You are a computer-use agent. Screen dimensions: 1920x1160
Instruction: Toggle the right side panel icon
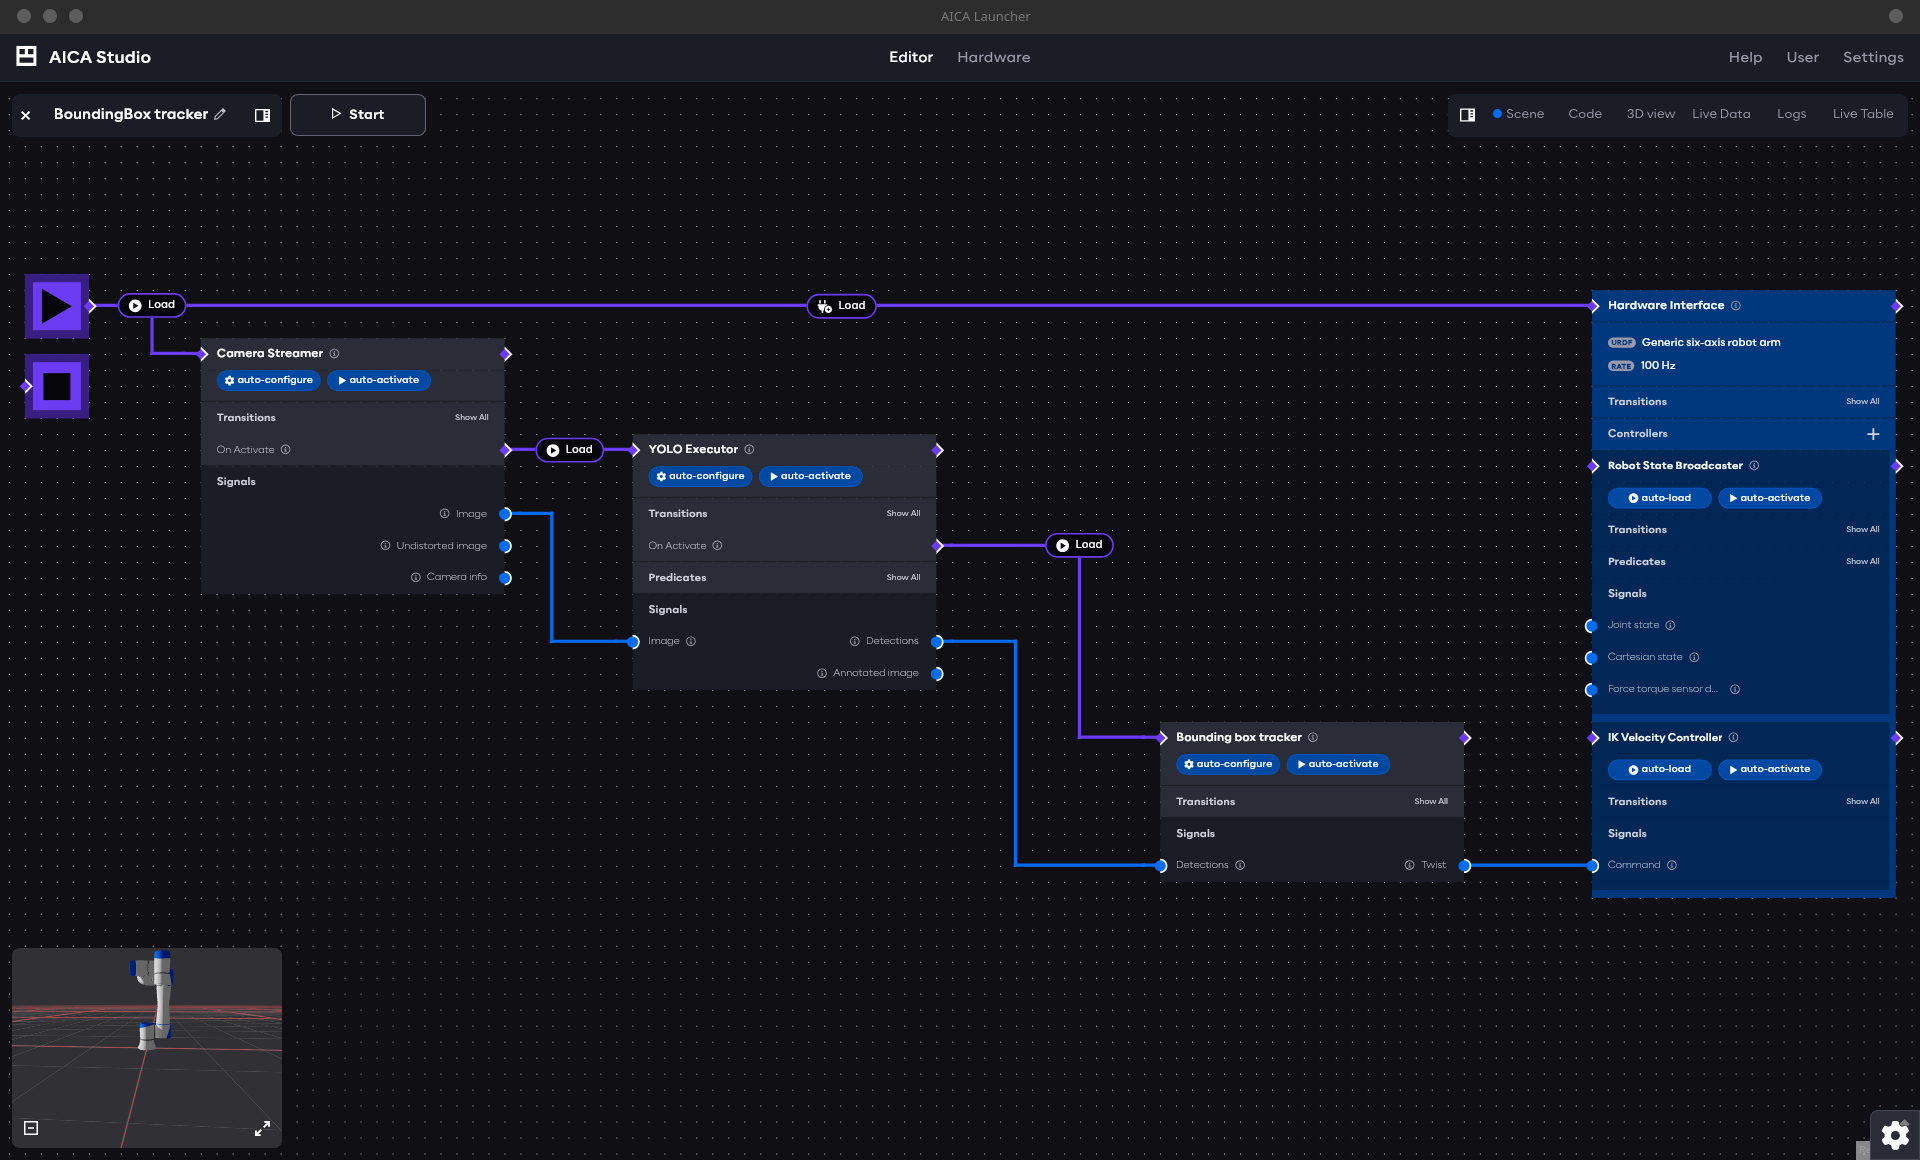click(1467, 115)
